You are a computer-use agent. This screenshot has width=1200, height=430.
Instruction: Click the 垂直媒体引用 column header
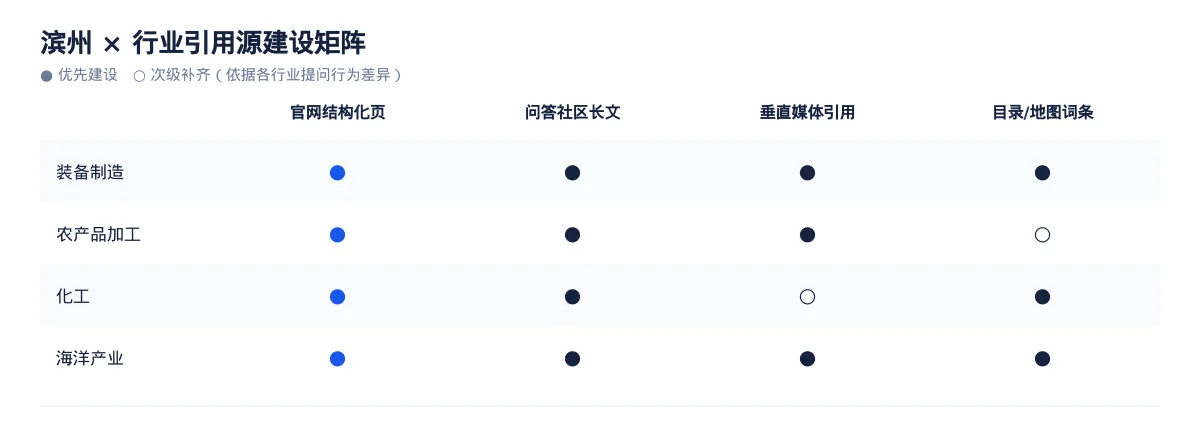point(807,112)
